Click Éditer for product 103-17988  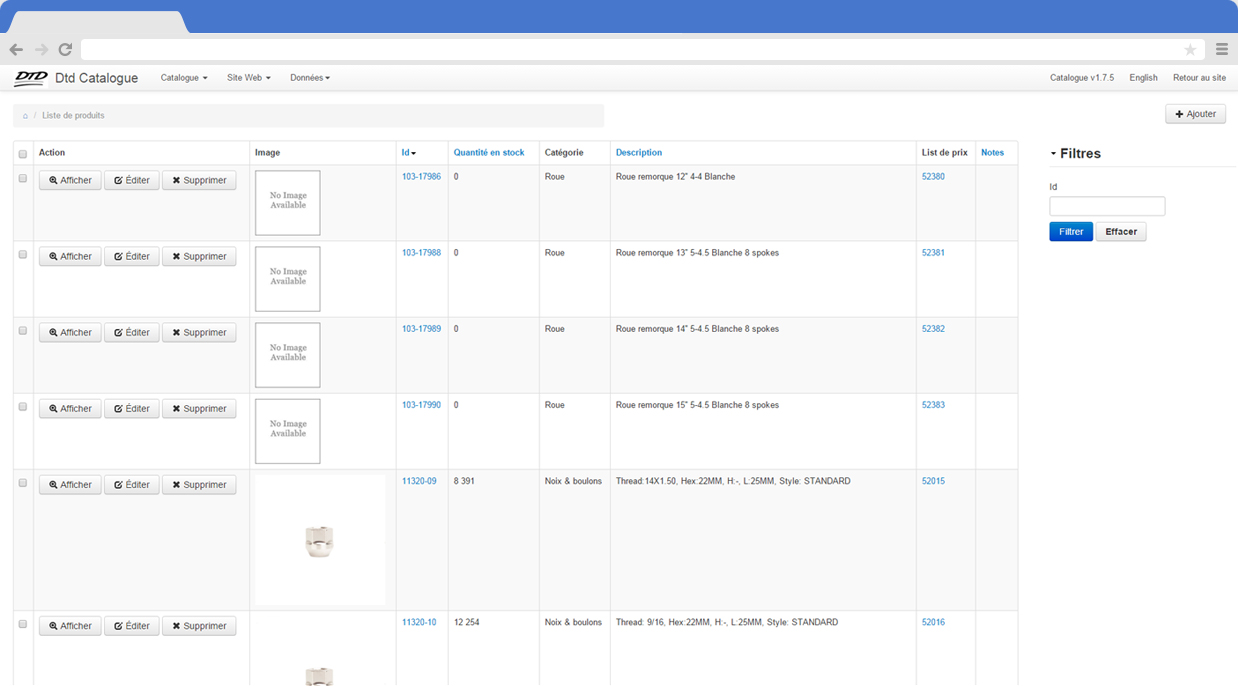pos(132,257)
